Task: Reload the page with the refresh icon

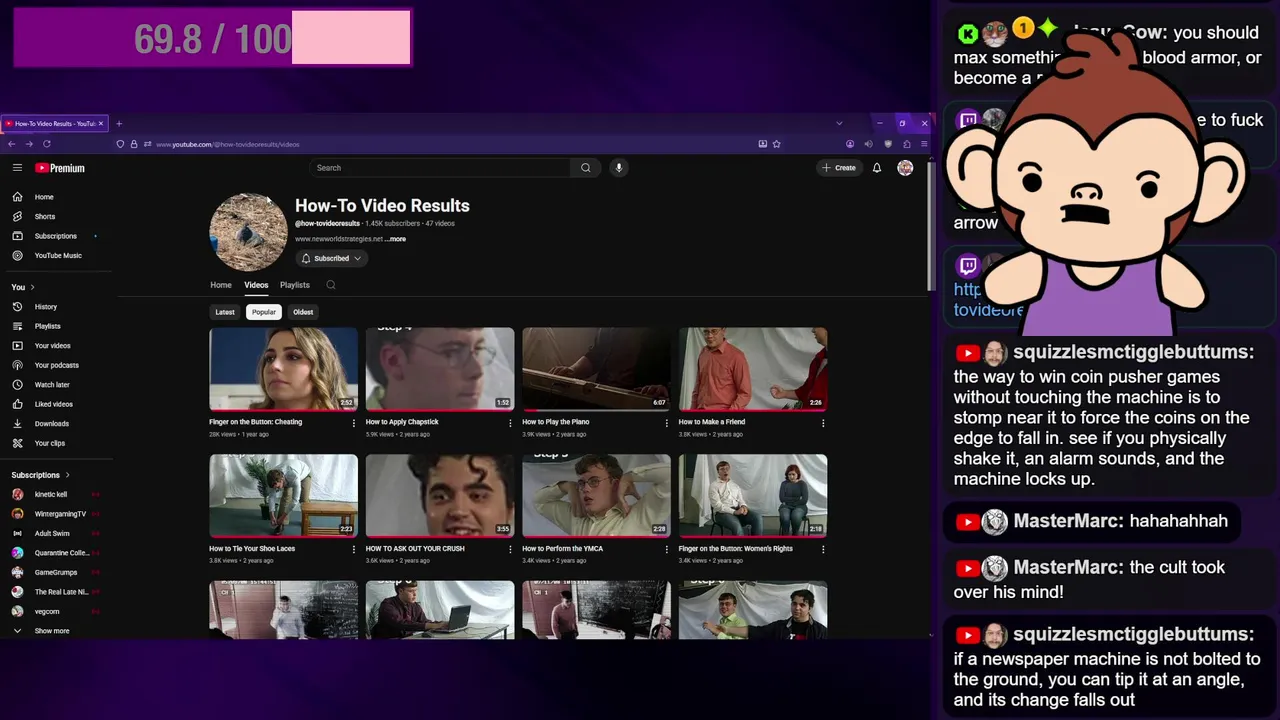Action: (46, 144)
